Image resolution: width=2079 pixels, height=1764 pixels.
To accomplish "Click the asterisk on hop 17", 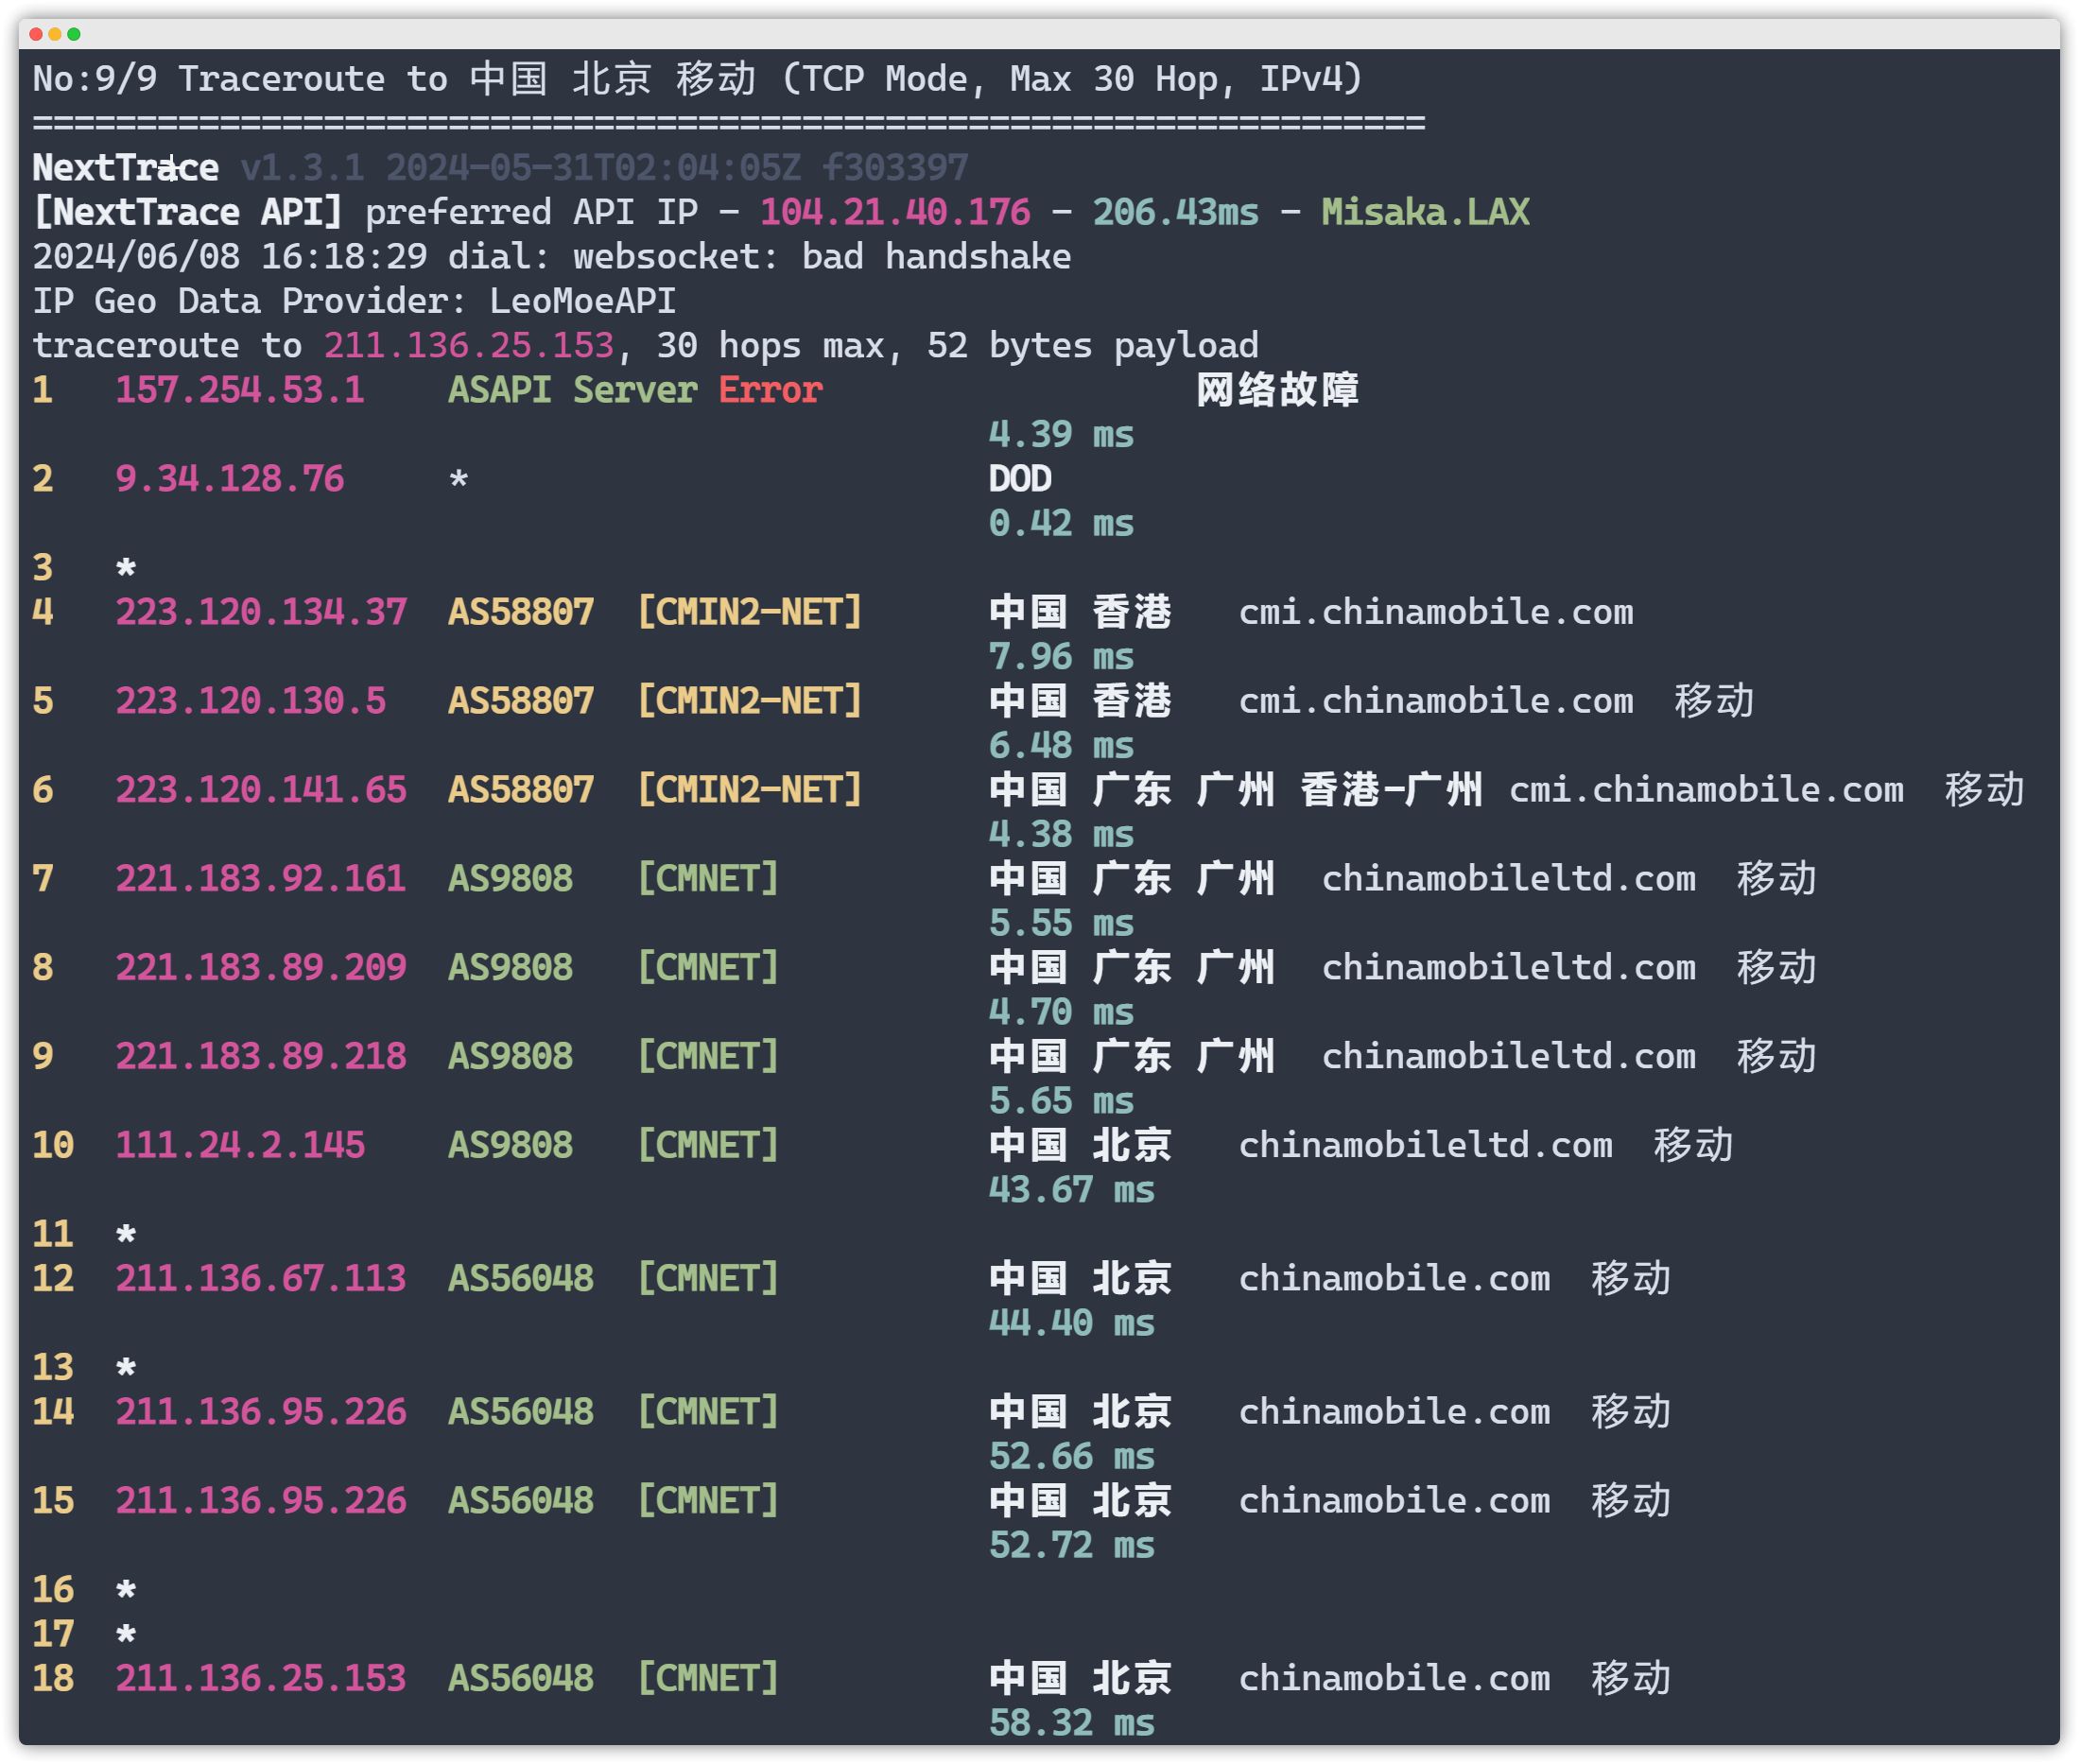I will (126, 1634).
